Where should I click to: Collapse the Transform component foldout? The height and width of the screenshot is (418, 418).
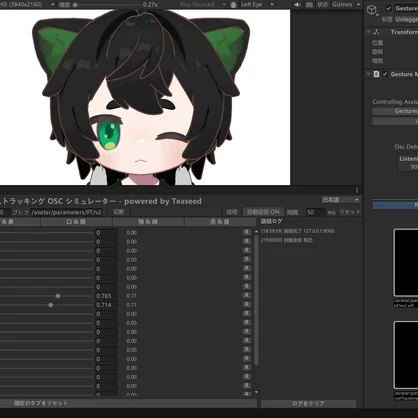tap(369, 32)
